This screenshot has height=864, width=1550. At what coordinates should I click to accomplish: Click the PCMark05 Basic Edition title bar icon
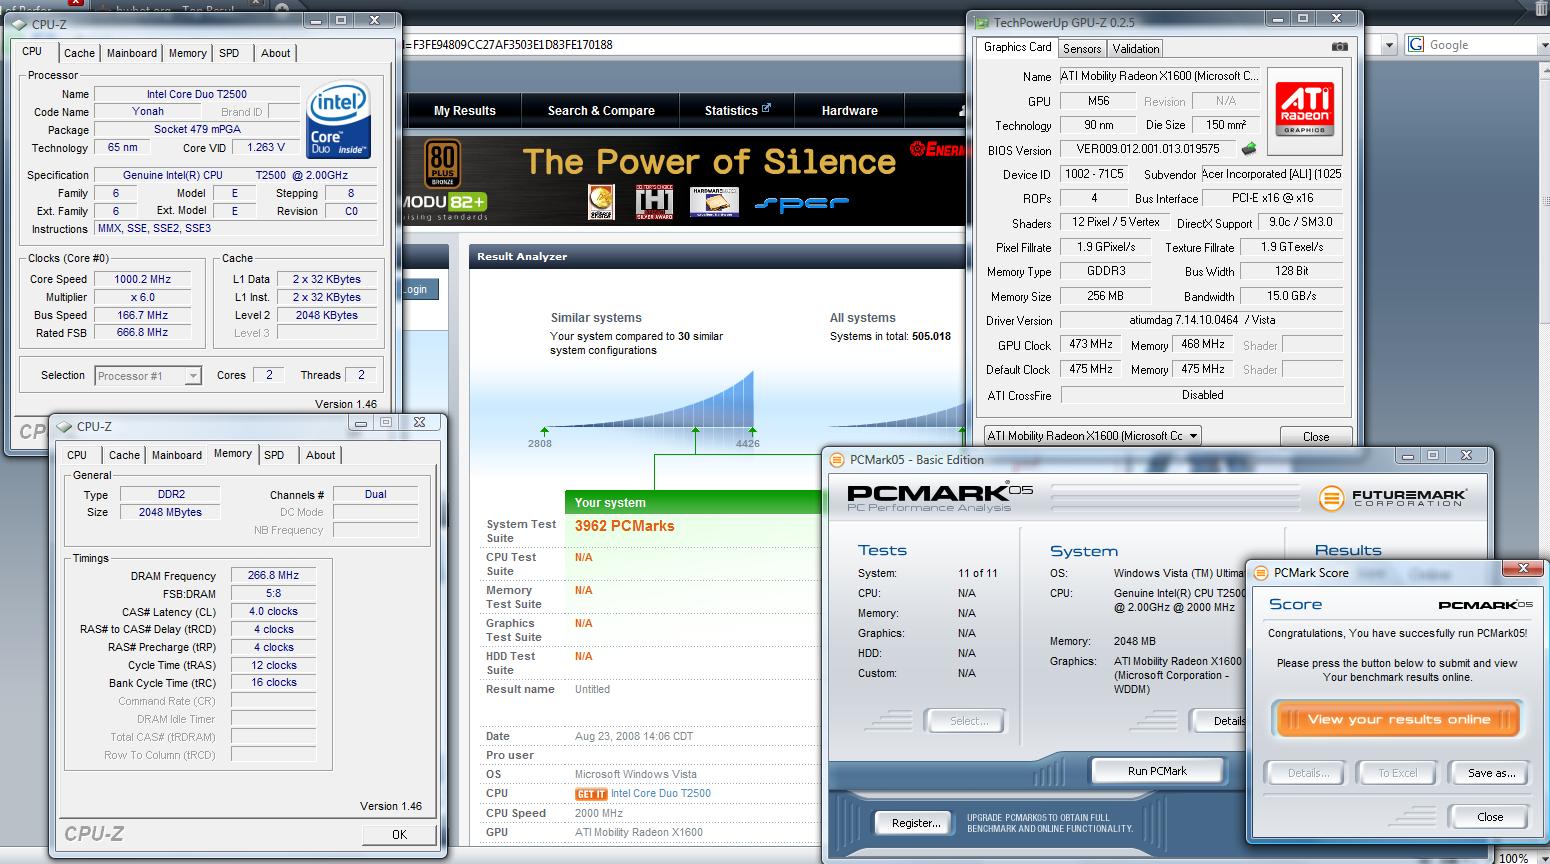838,460
